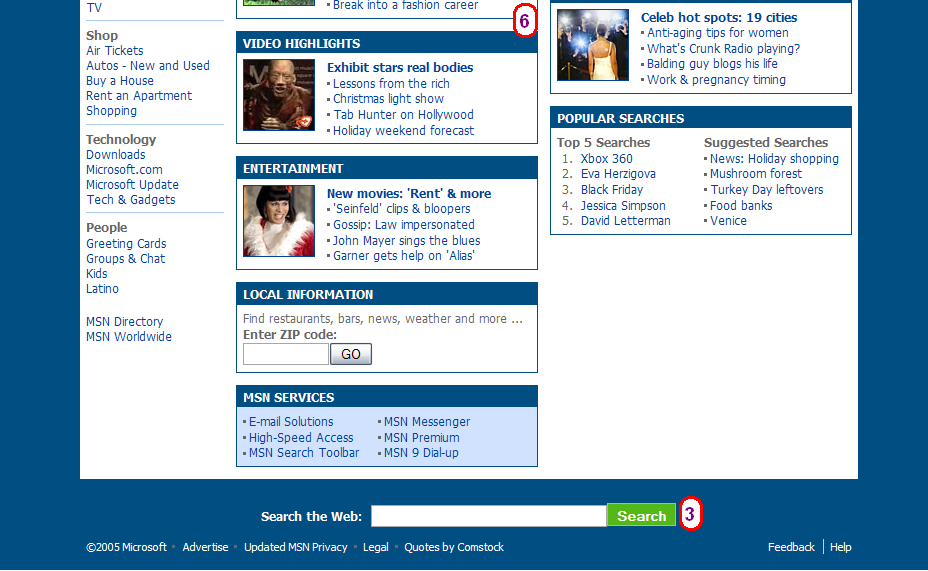Click the Search the Web text box

(489, 516)
